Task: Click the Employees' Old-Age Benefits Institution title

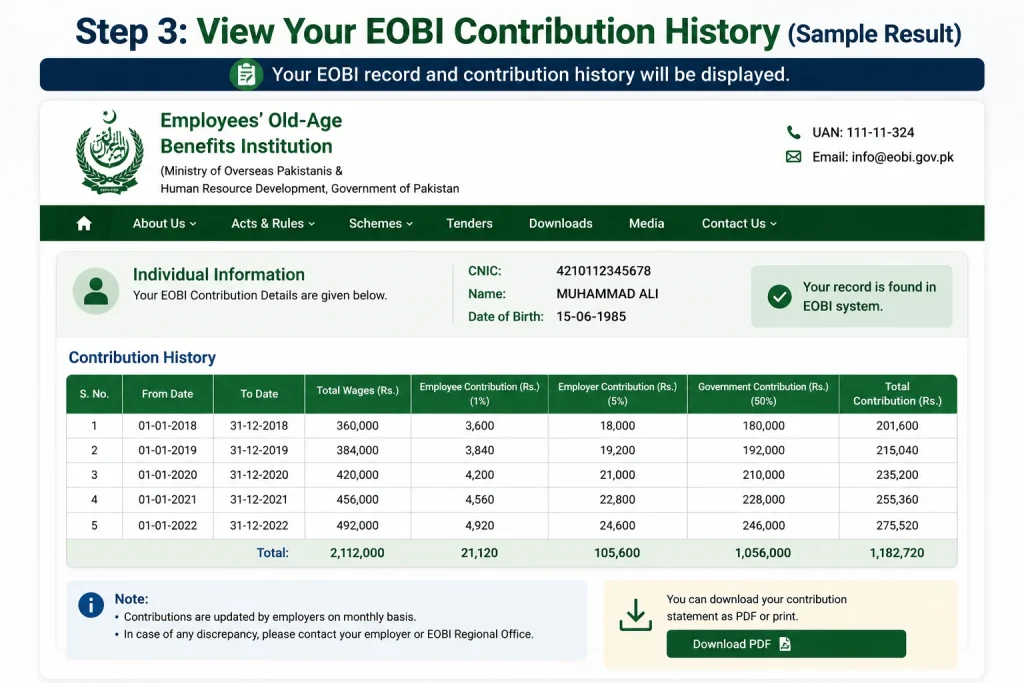Action: pyautogui.click(x=251, y=133)
